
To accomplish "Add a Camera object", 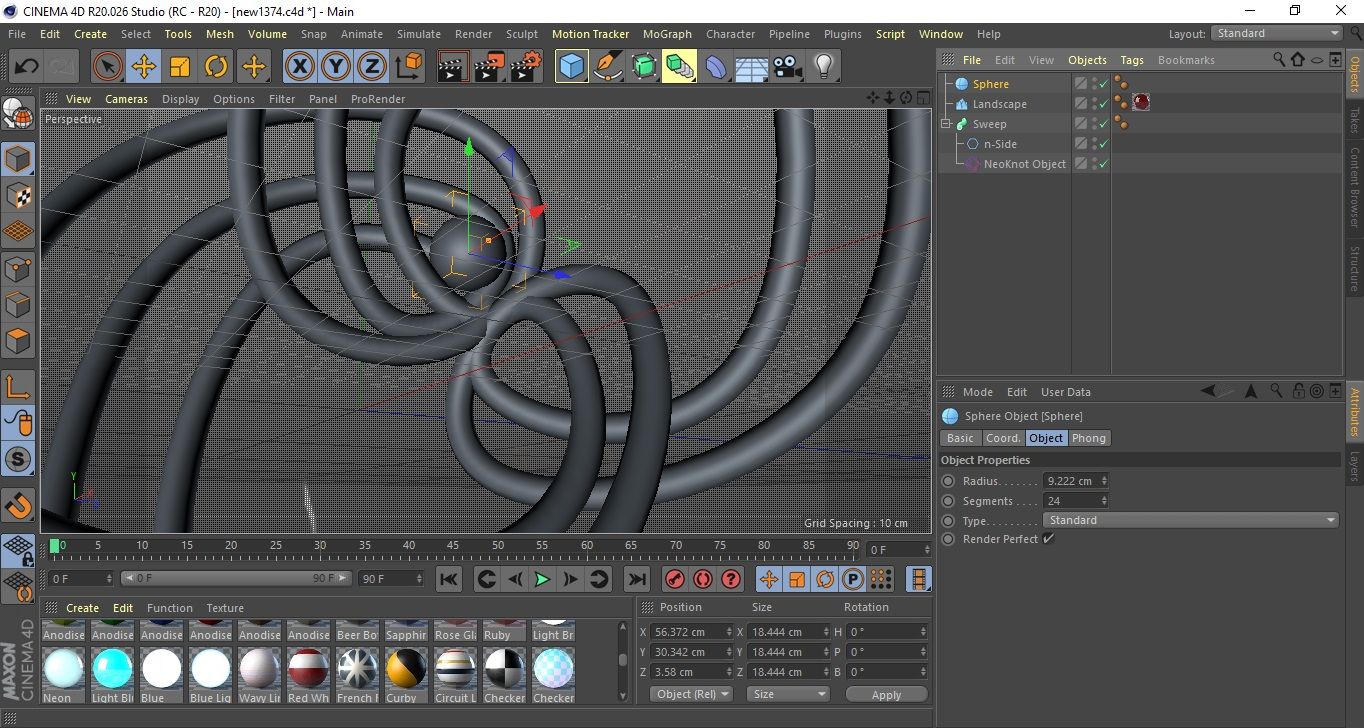I will pyautogui.click(x=788, y=67).
